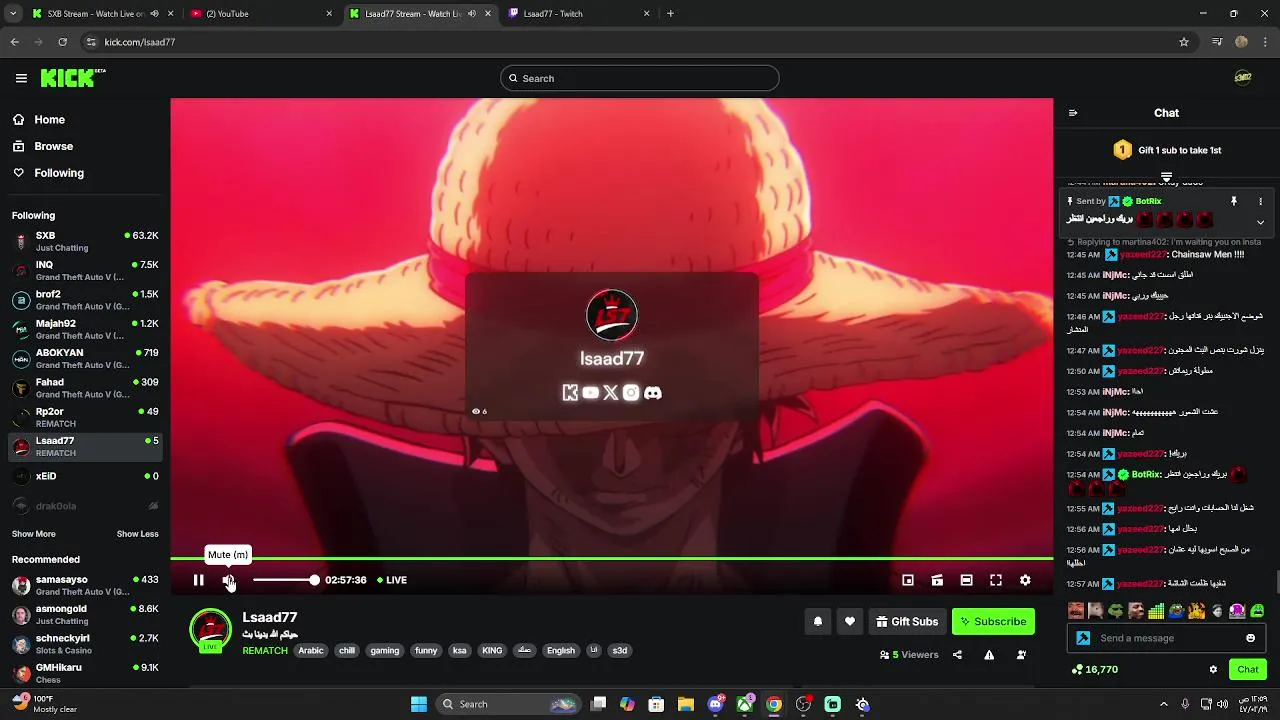
Task: Open asmongold recommended channel
Action: 85,614
